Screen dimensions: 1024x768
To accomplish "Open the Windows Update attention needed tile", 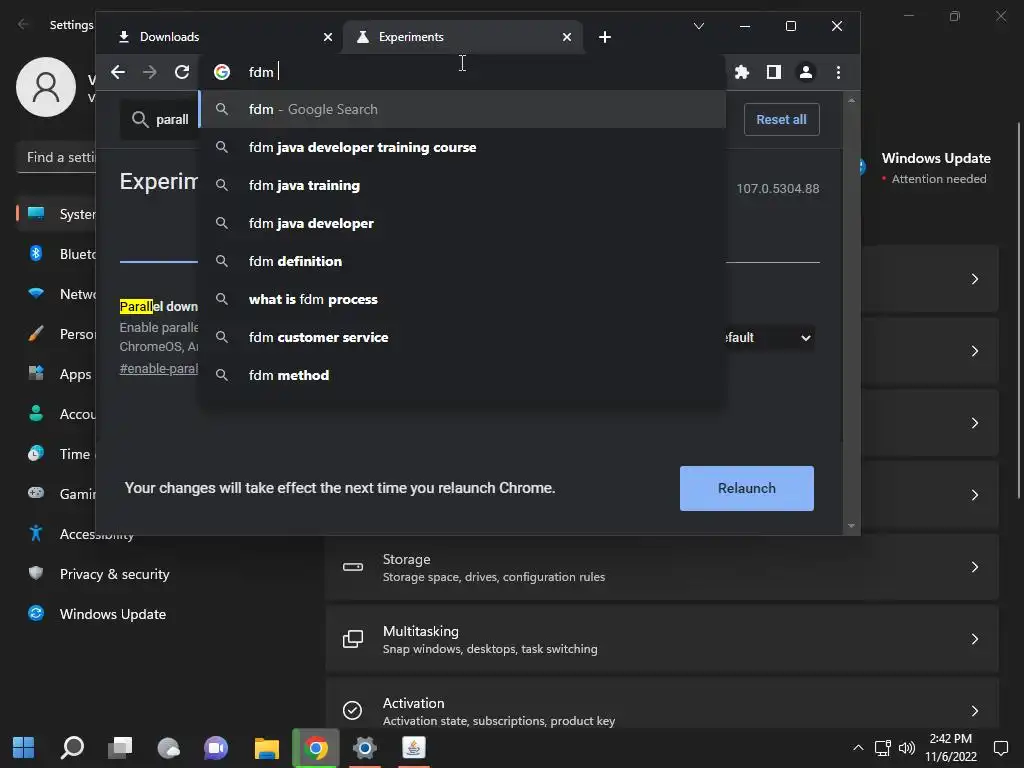I will pyautogui.click(x=929, y=168).
